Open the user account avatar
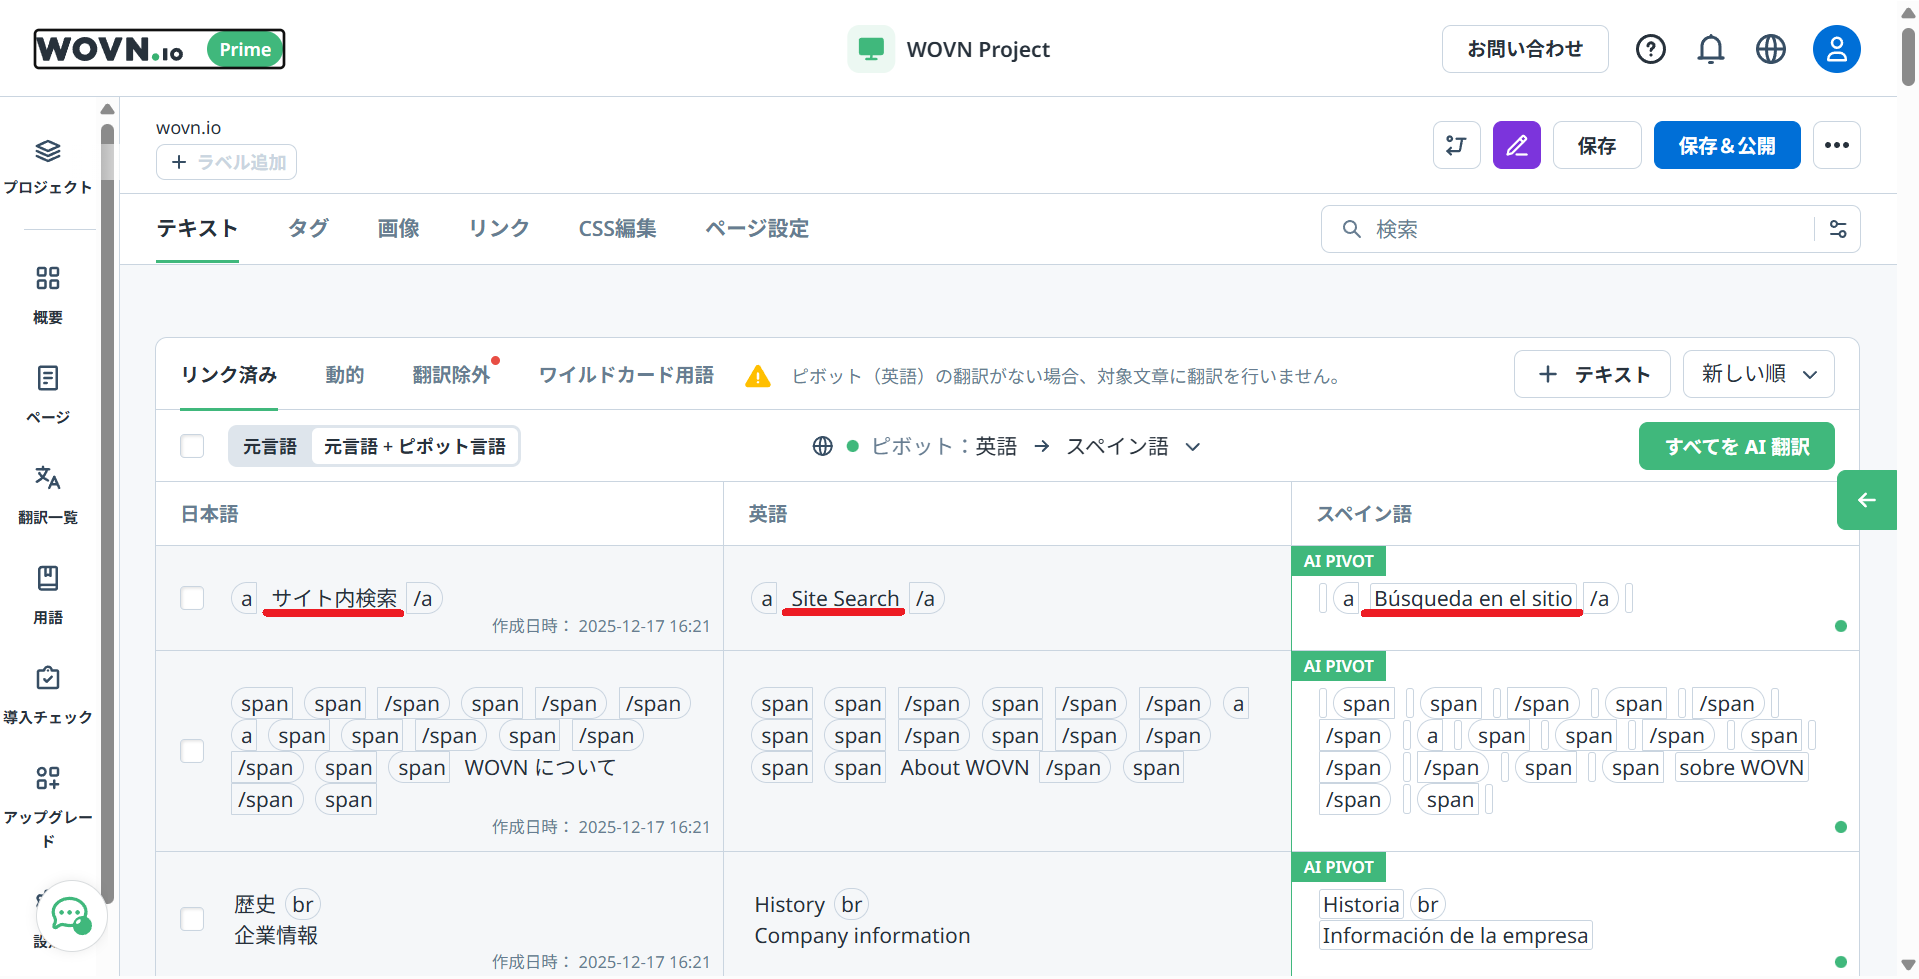1919x979 pixels. pyautogui.click(x=1836, y=49)
